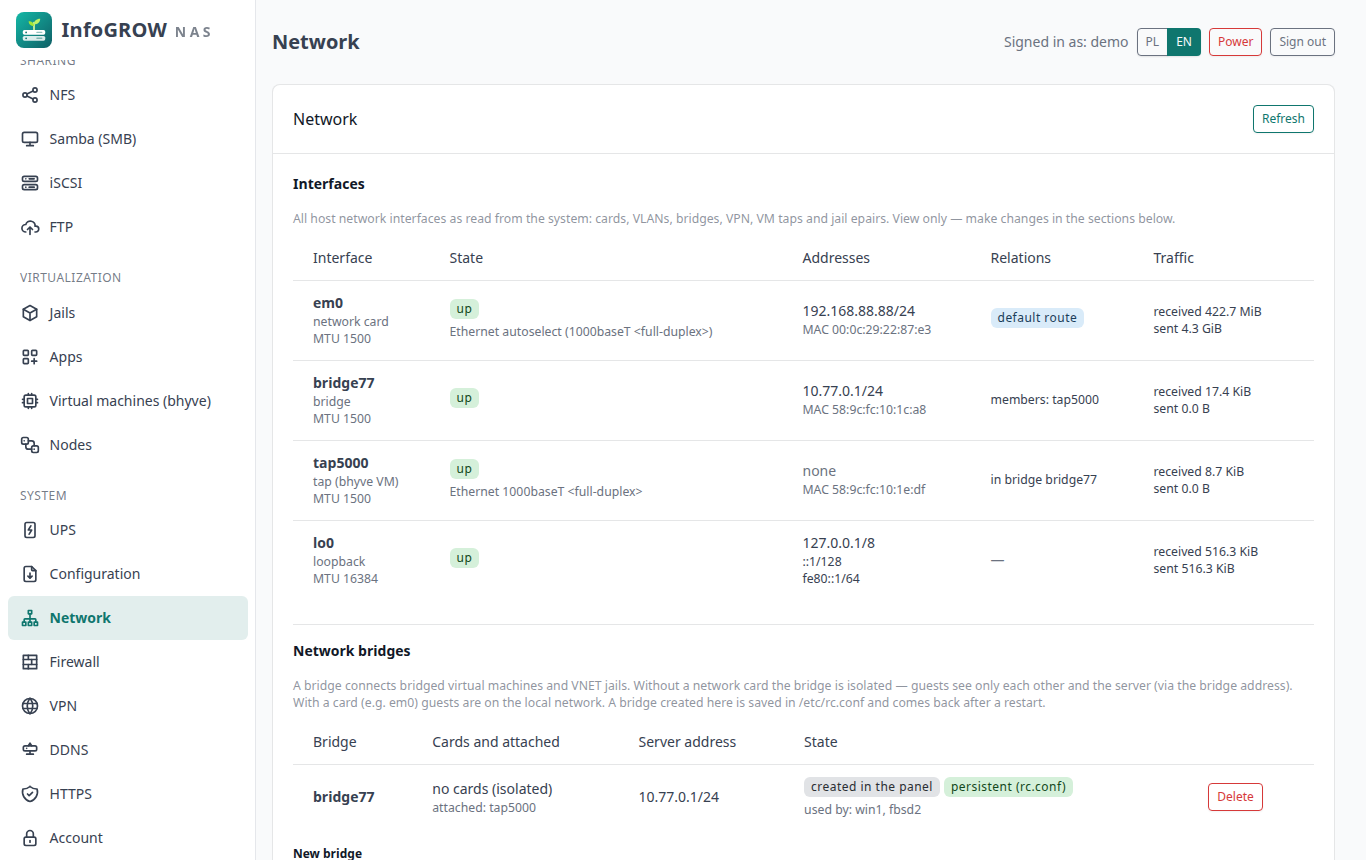1366x860 pixels.
Task: Click the 'Signed in as: demo' text
Action: coord(1066,42)
